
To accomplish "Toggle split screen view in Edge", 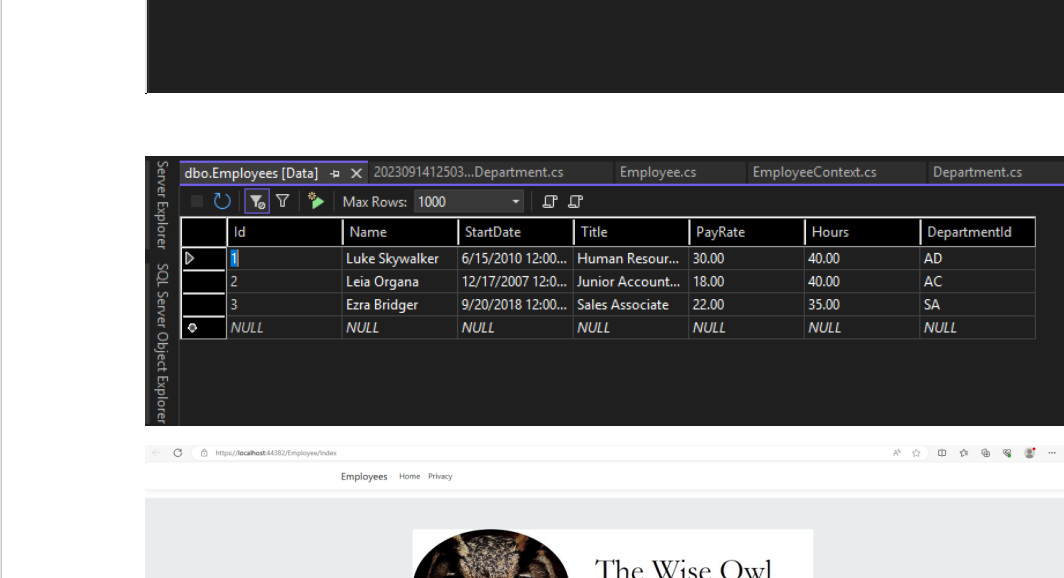I will [942, 451].
